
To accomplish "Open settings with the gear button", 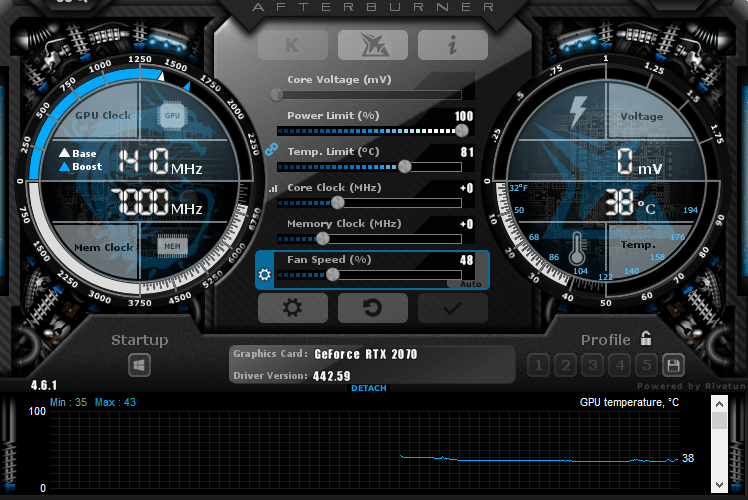I will (292, 308).
